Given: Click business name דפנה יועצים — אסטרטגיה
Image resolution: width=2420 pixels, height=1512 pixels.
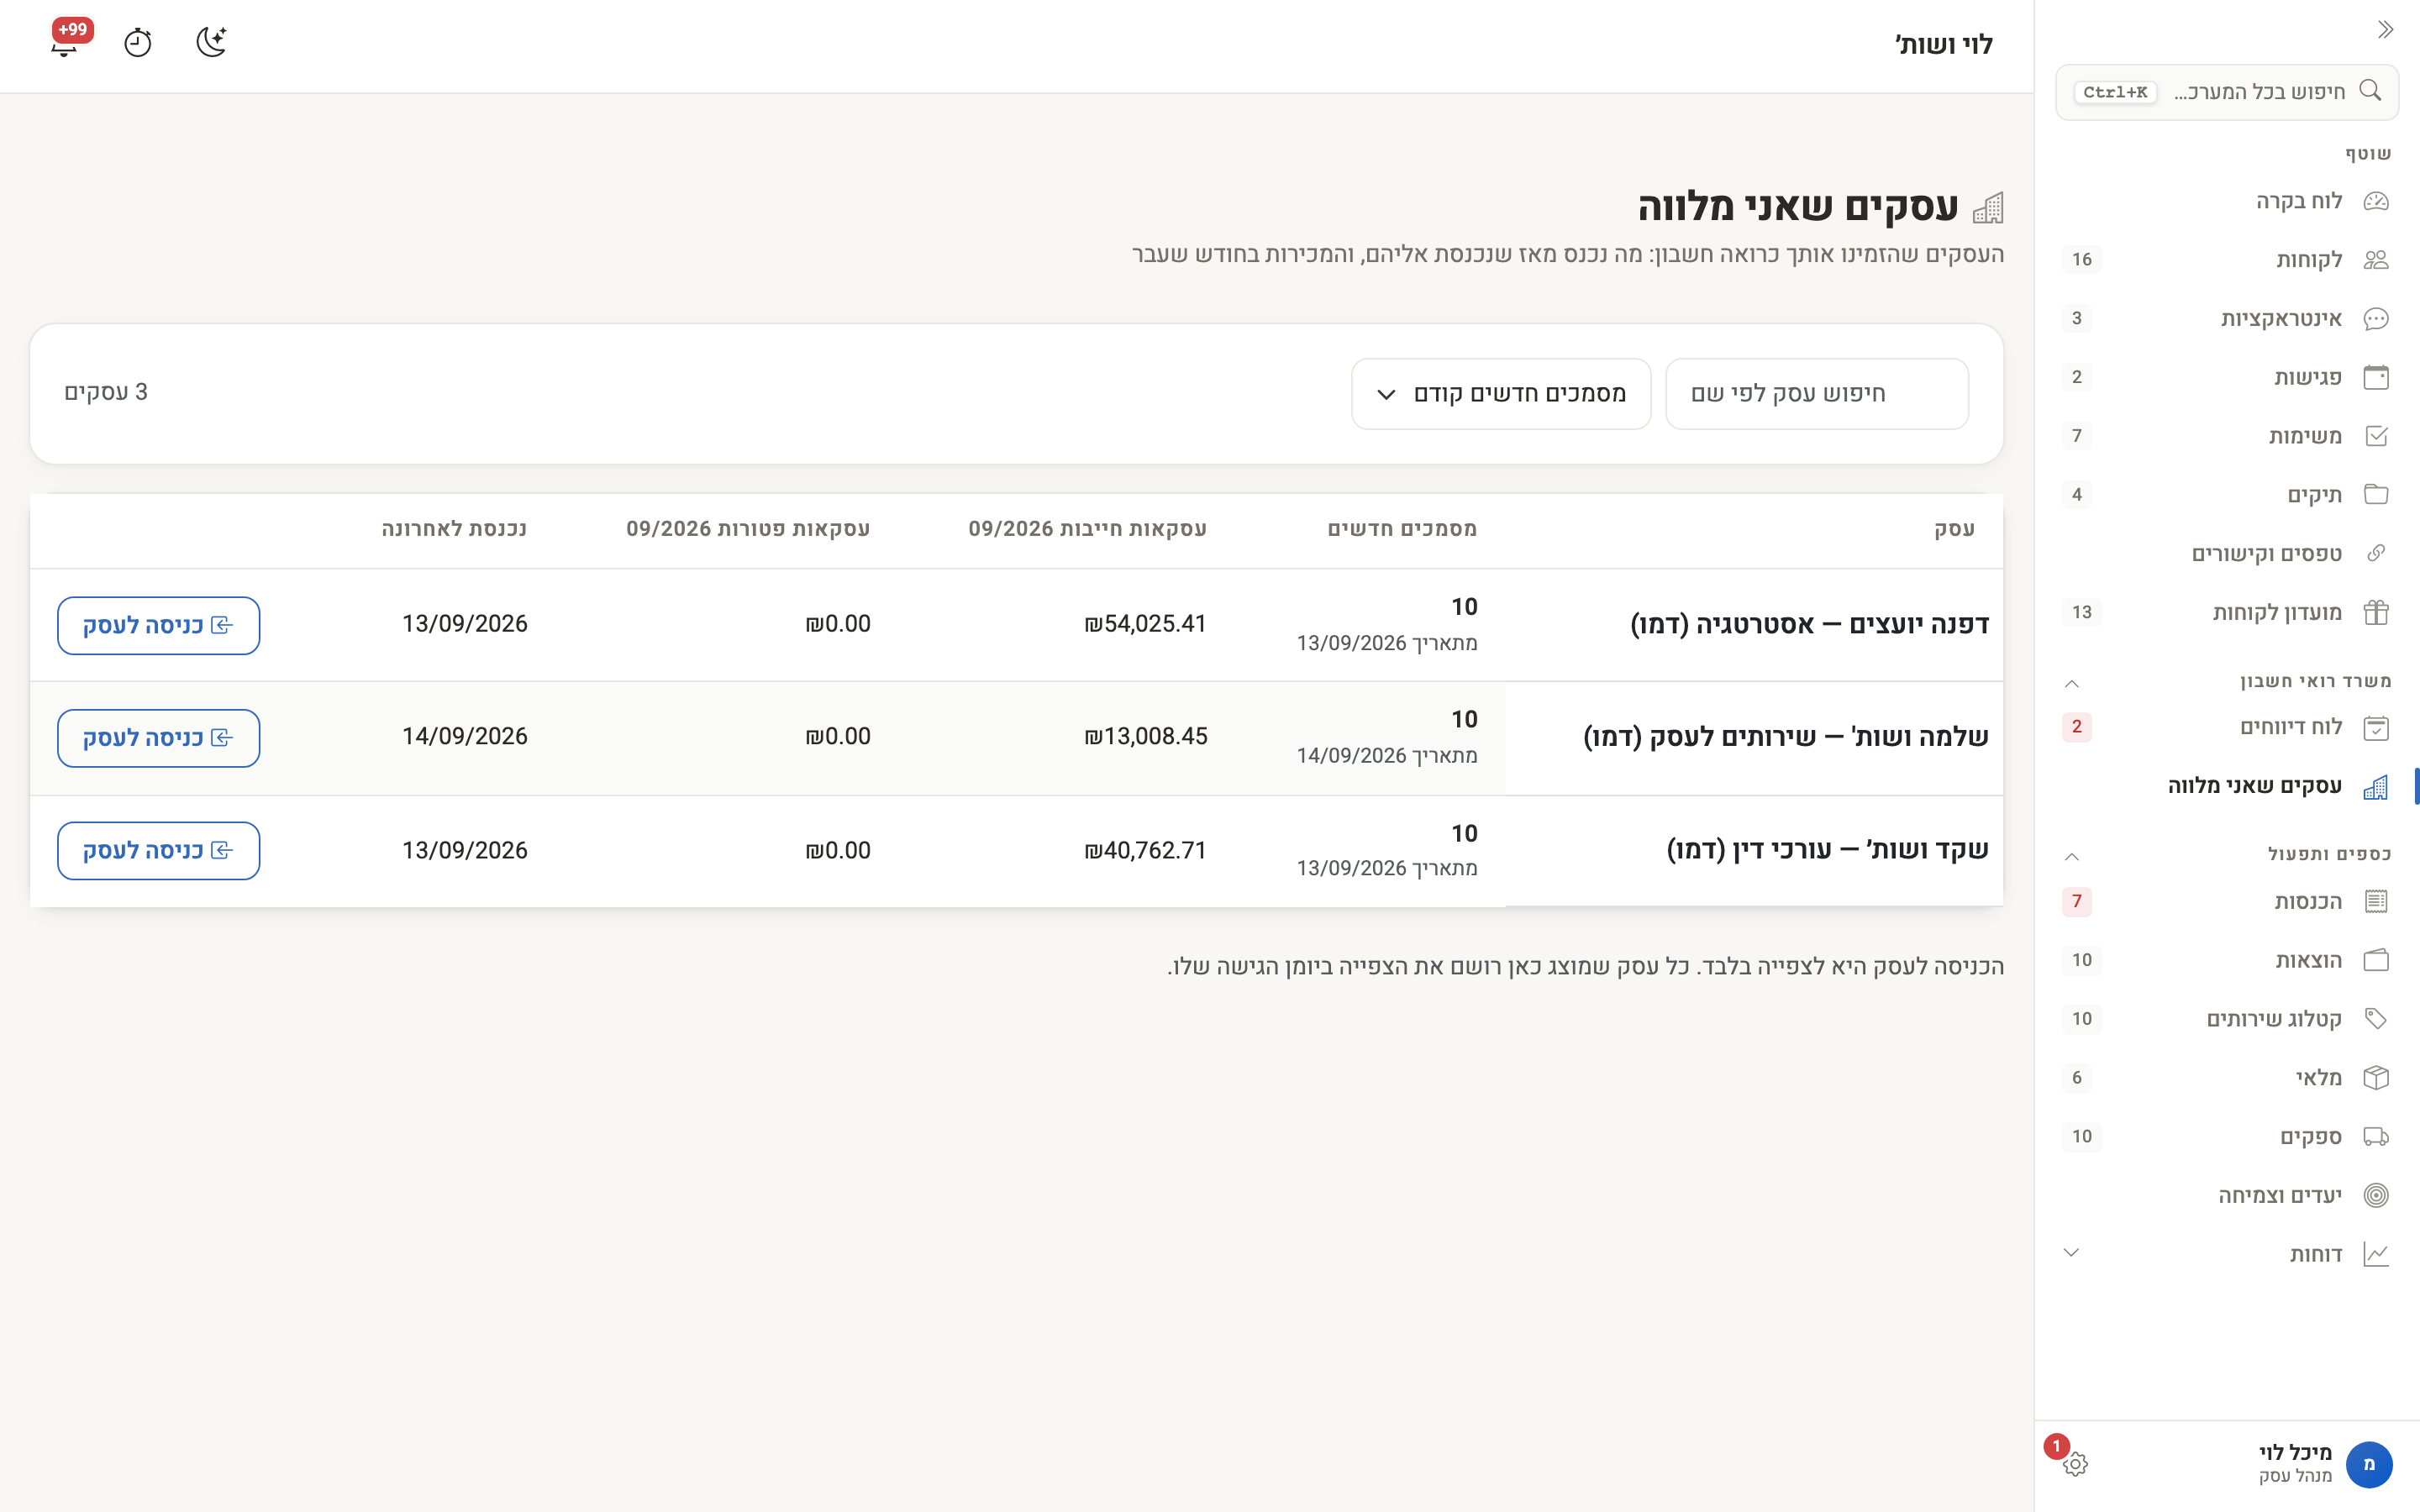Looking at the screenshot, I should [x=1810, y=625].
